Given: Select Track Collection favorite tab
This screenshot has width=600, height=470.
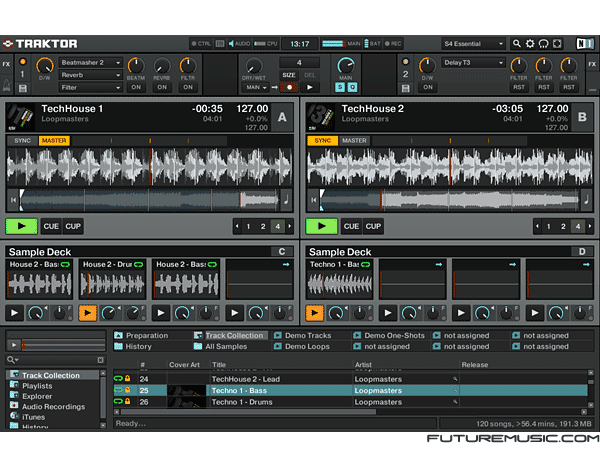Looking at the screenshot, I should [231, 335].
